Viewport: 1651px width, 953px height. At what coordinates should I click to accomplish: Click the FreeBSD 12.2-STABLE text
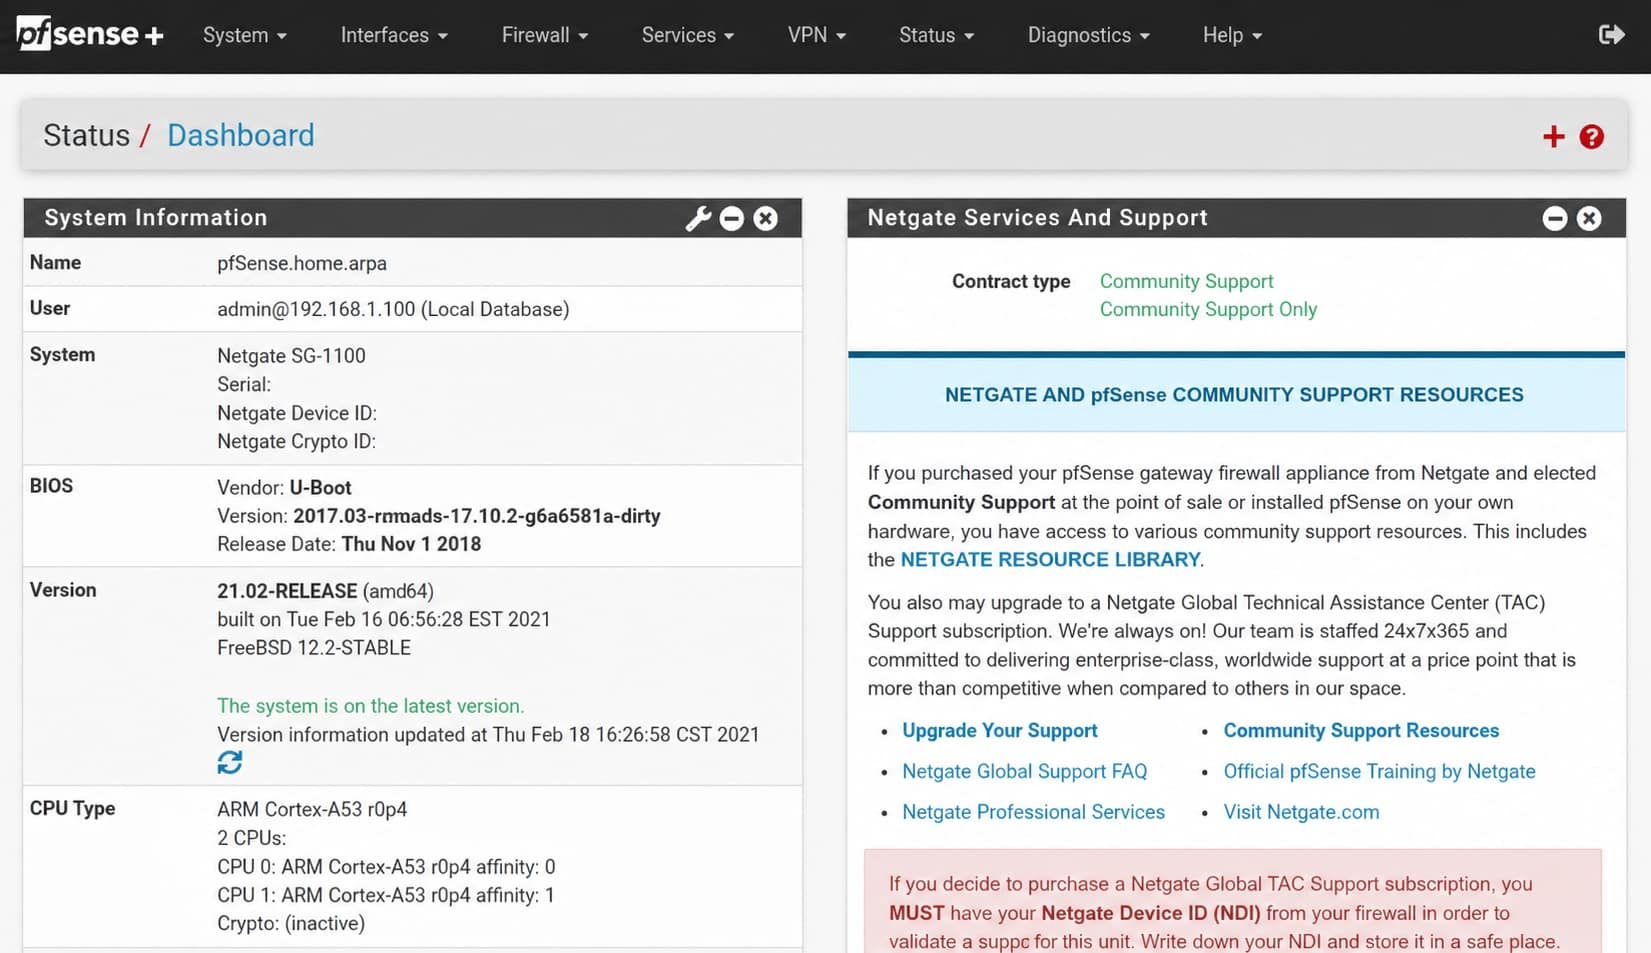[314, 648]
